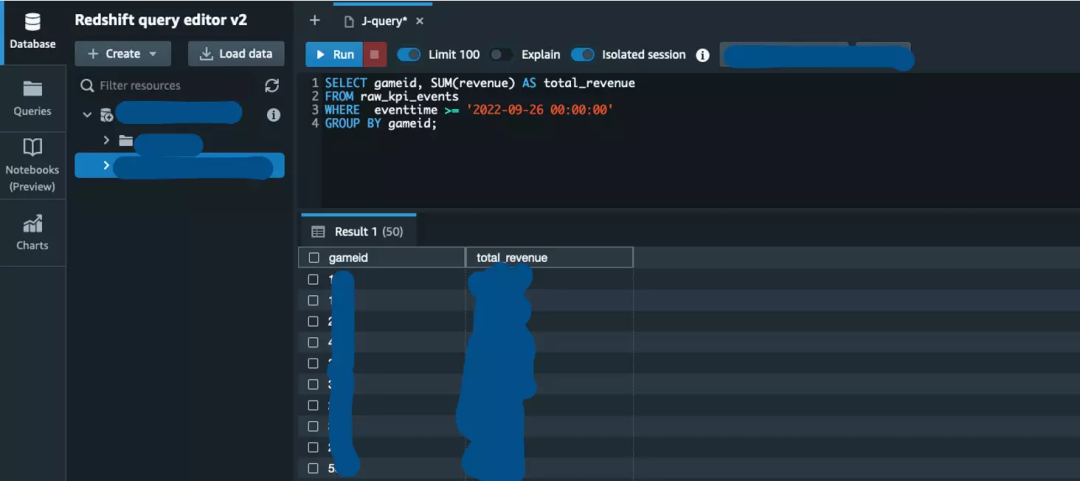Select all rows with header checkbox
The width and height of the screenshot is (1080, 481).
(x=314, y=258)
